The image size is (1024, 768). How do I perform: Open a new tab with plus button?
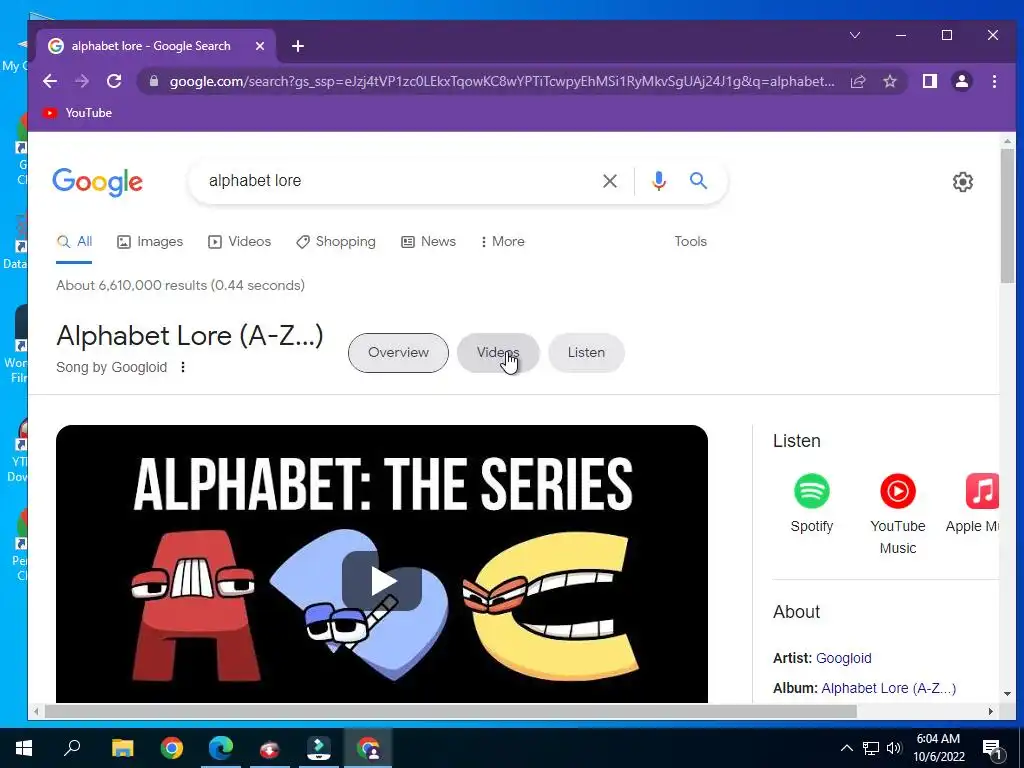pos(298,46)
